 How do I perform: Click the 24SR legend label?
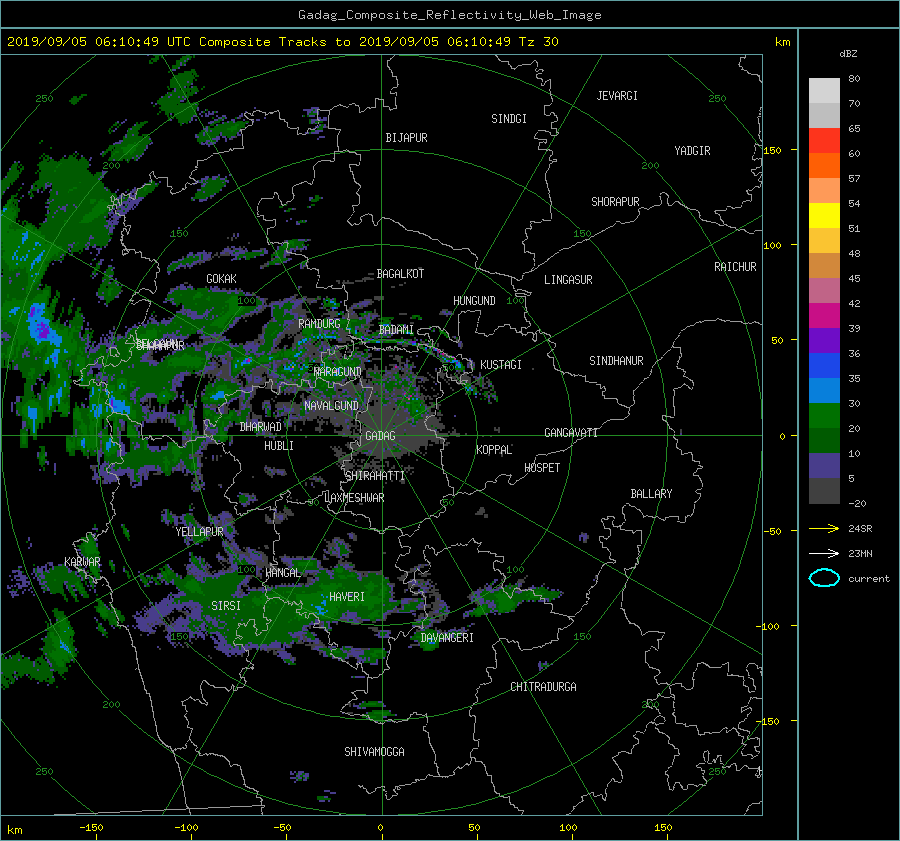(860, 529)
